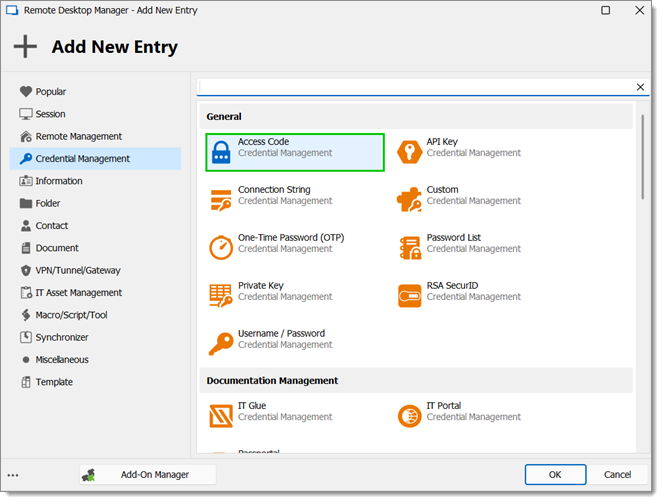Choose the IT Glue icon

click(x=221, y=416)
